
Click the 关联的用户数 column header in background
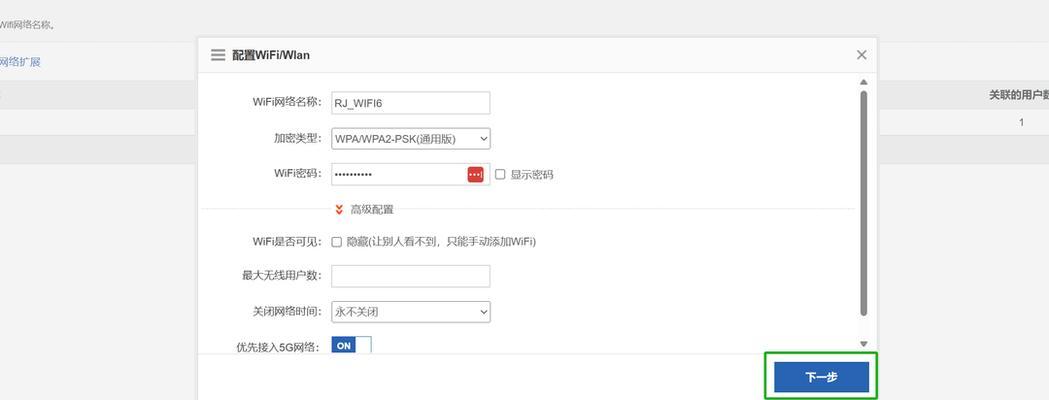coord(1018,96)
